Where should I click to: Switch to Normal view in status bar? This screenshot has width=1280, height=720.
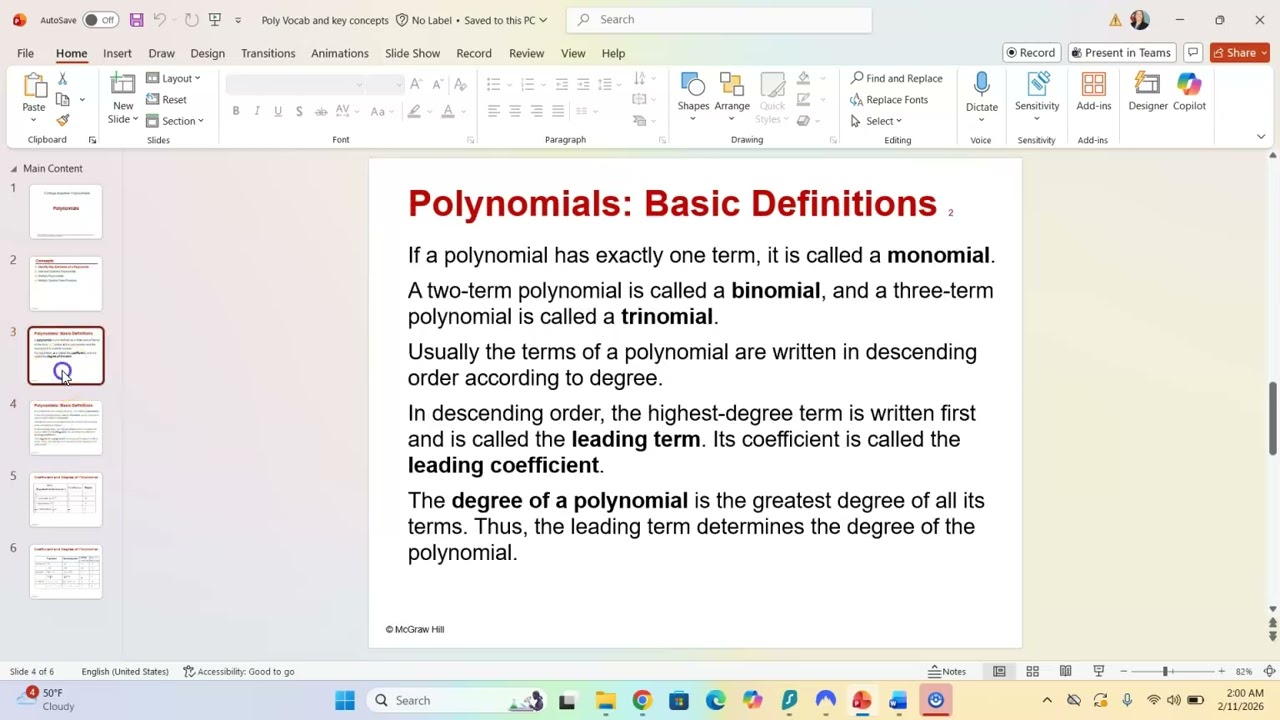(999, 672)
